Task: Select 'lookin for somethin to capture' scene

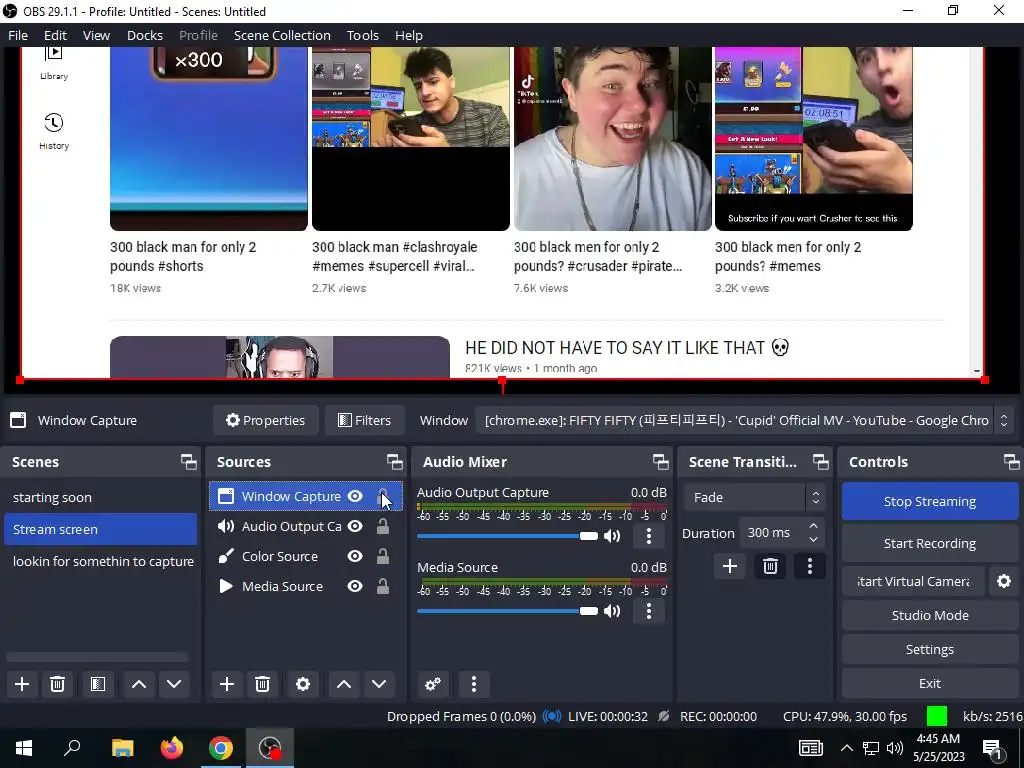Action: [100, 561]
